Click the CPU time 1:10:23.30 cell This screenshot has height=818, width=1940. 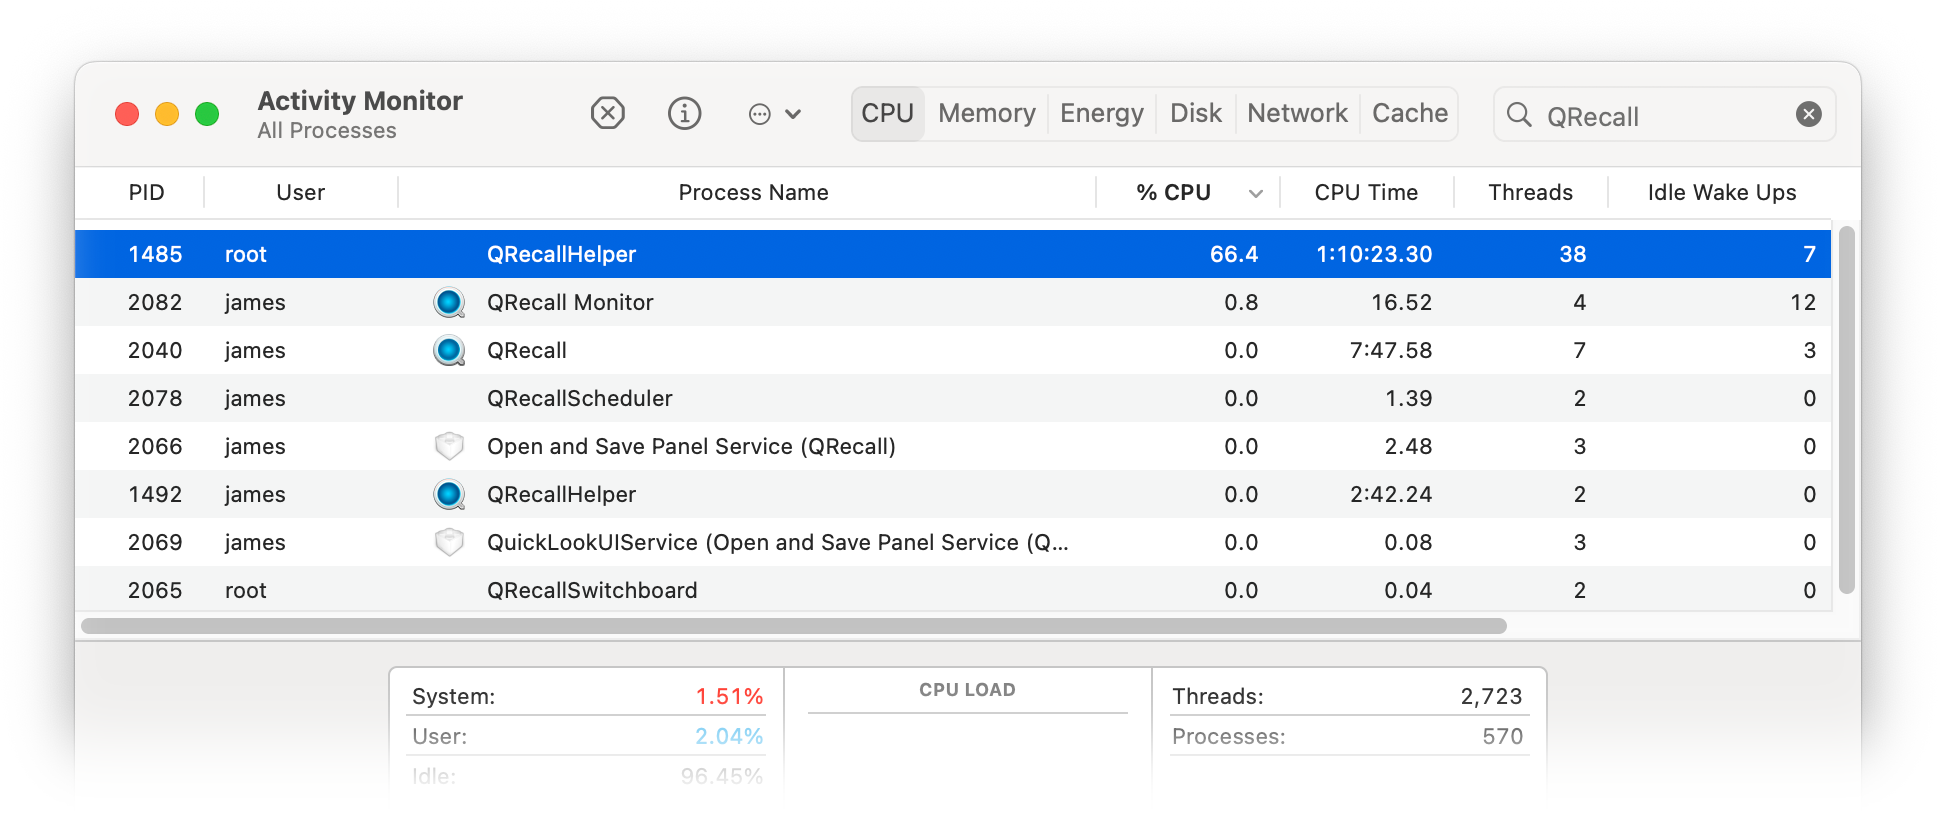[x=1374, y=254]
